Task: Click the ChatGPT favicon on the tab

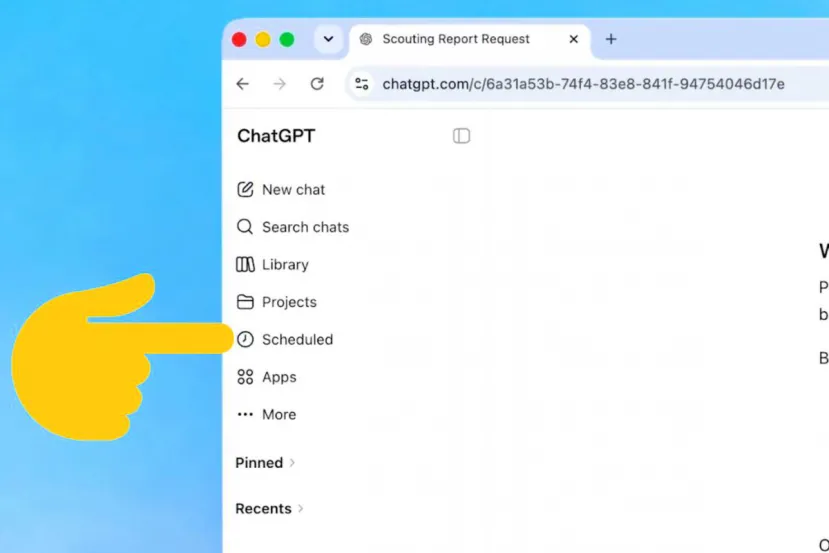Action: 366,39
